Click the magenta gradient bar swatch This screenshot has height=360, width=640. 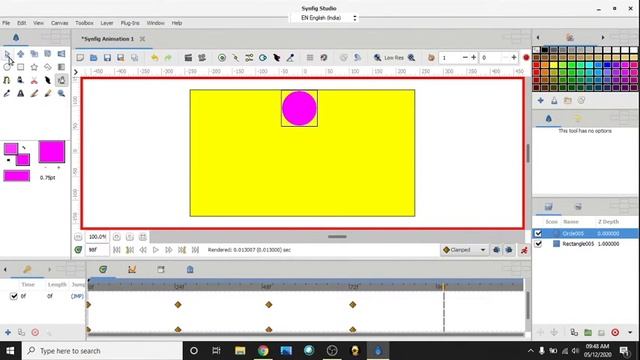pyautogui.click(x=17, y=176)
